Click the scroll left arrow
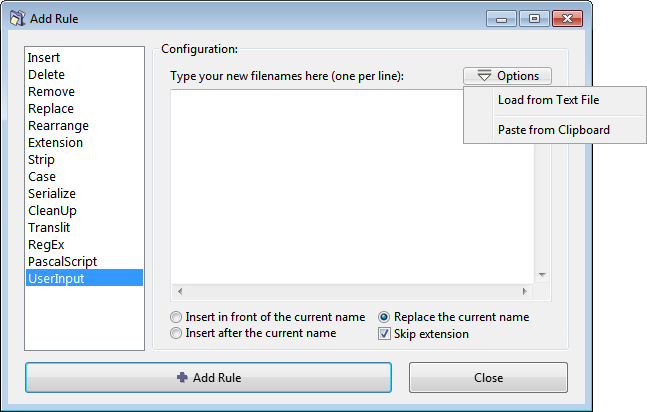The image size is (647, 412). click(180, 291)
